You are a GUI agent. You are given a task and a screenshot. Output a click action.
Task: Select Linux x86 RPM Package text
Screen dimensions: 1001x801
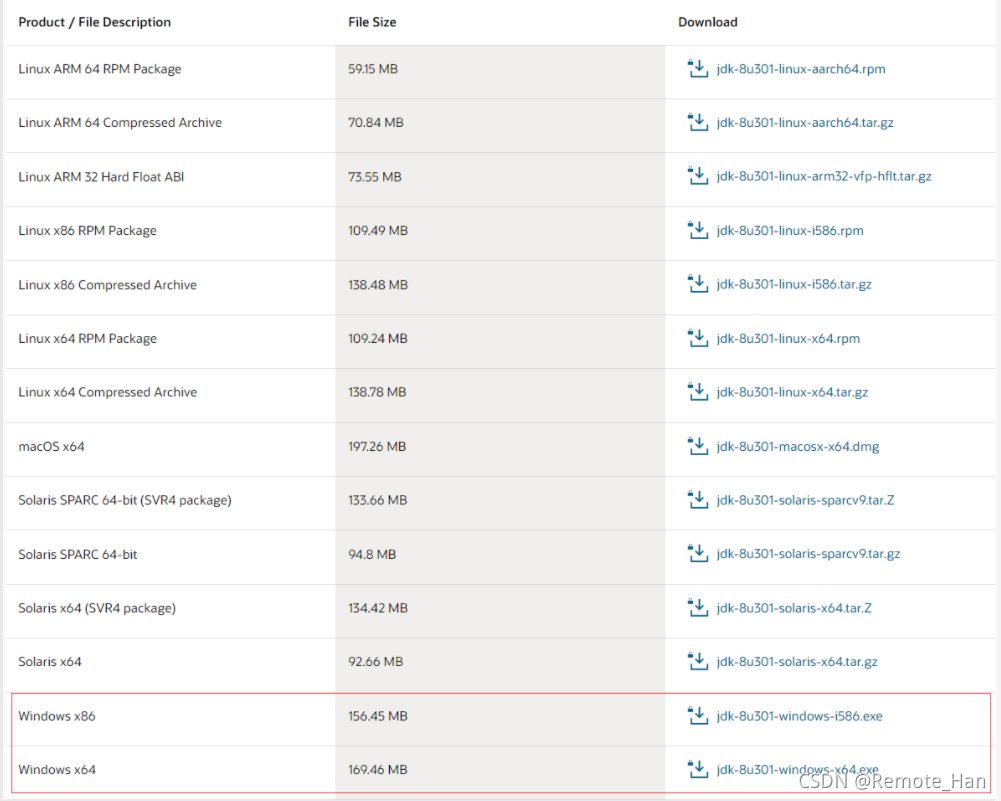pos(87,230)
